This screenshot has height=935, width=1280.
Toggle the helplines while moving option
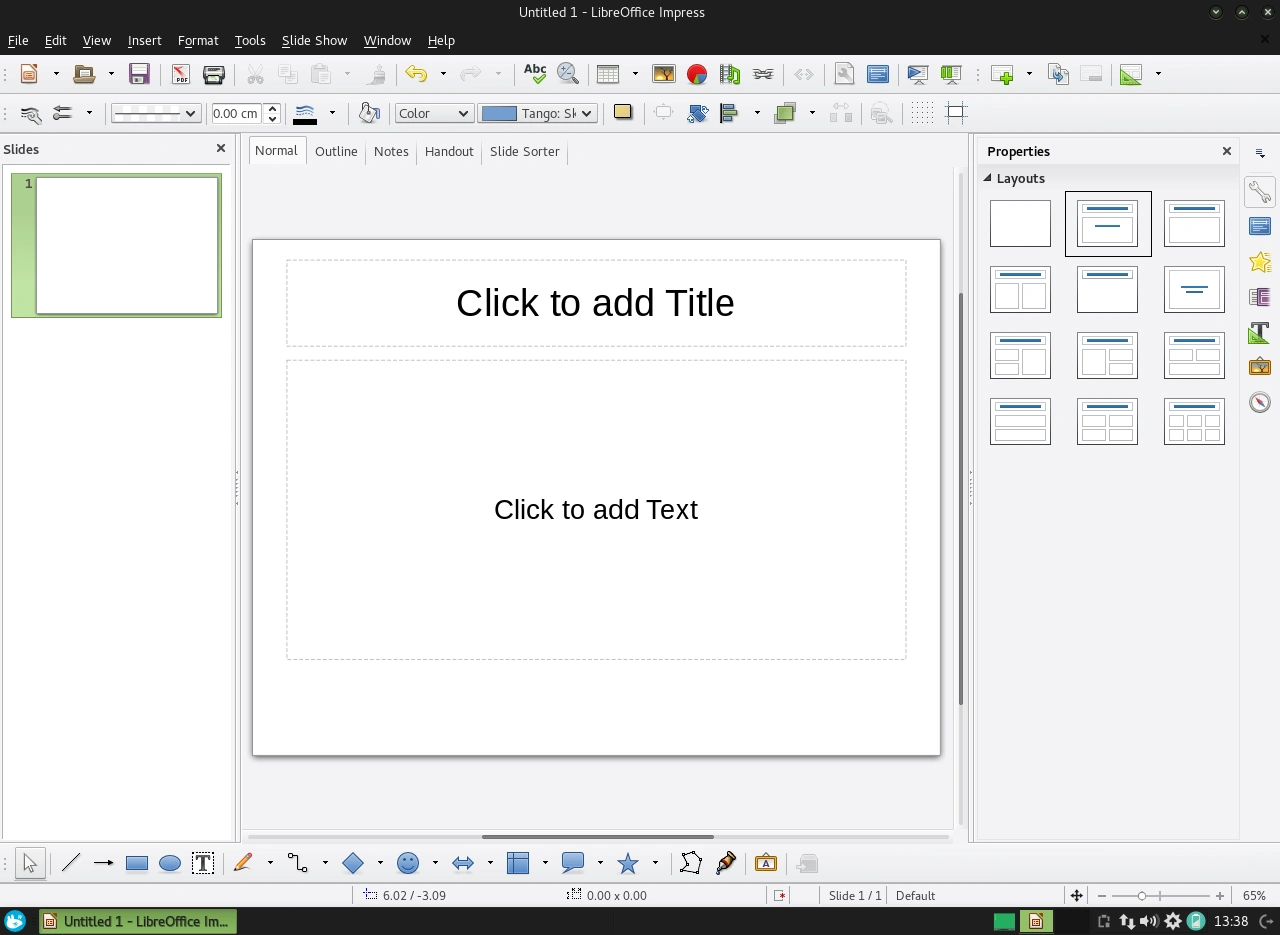pos(955,112)
